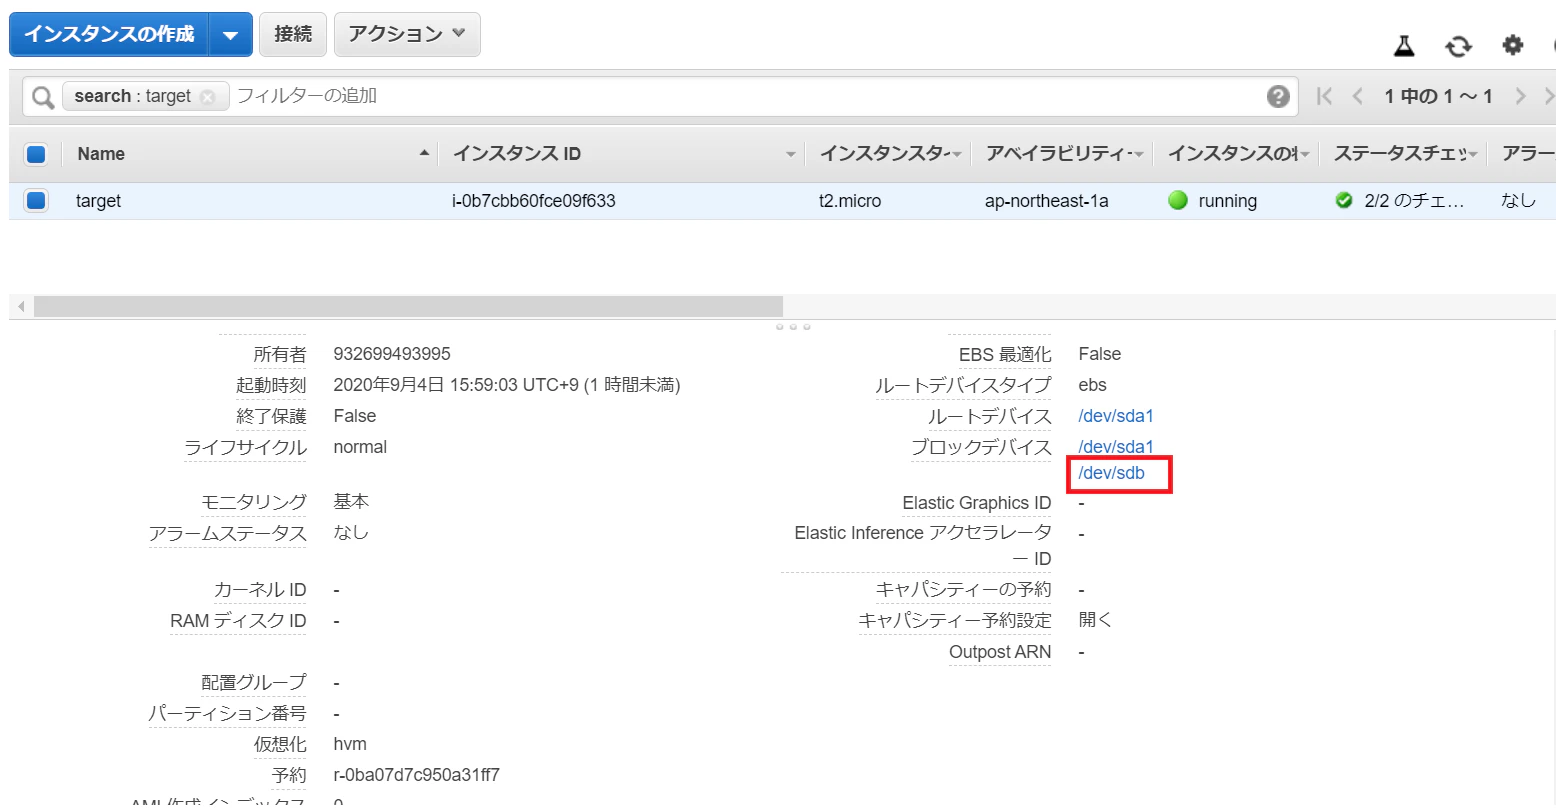Viewport: 1556px width, 811px height.
Task: Click the launch time value
Action: point(507,385)
